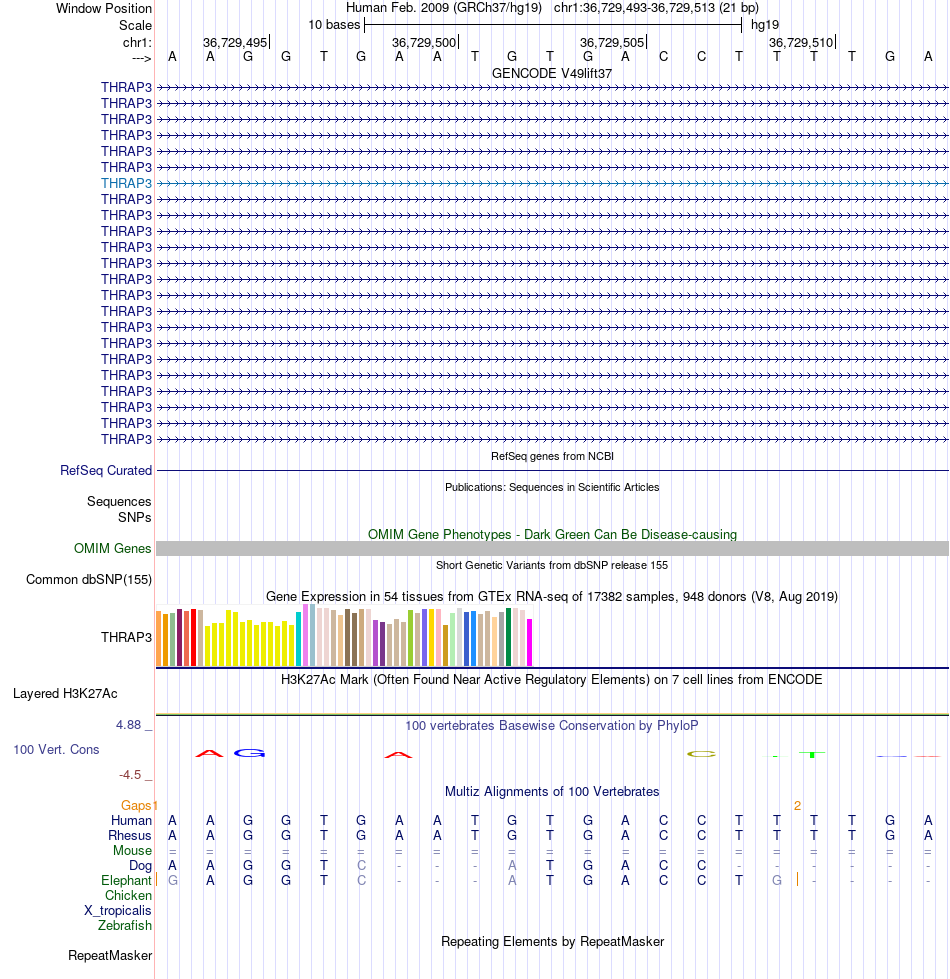Viewport: 950px width, 979px height.
Task: Click the "Dog" alignment row label
Action: pos(140,866)
